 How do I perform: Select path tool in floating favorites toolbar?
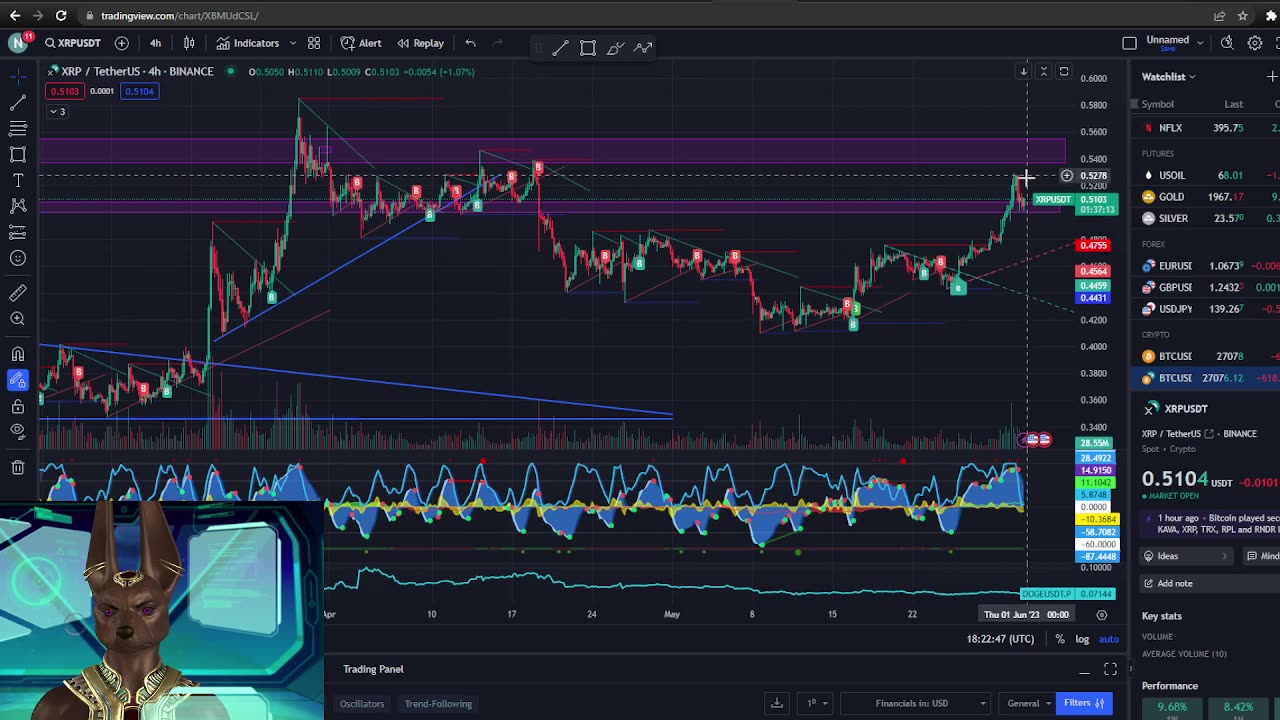(643, 47)
